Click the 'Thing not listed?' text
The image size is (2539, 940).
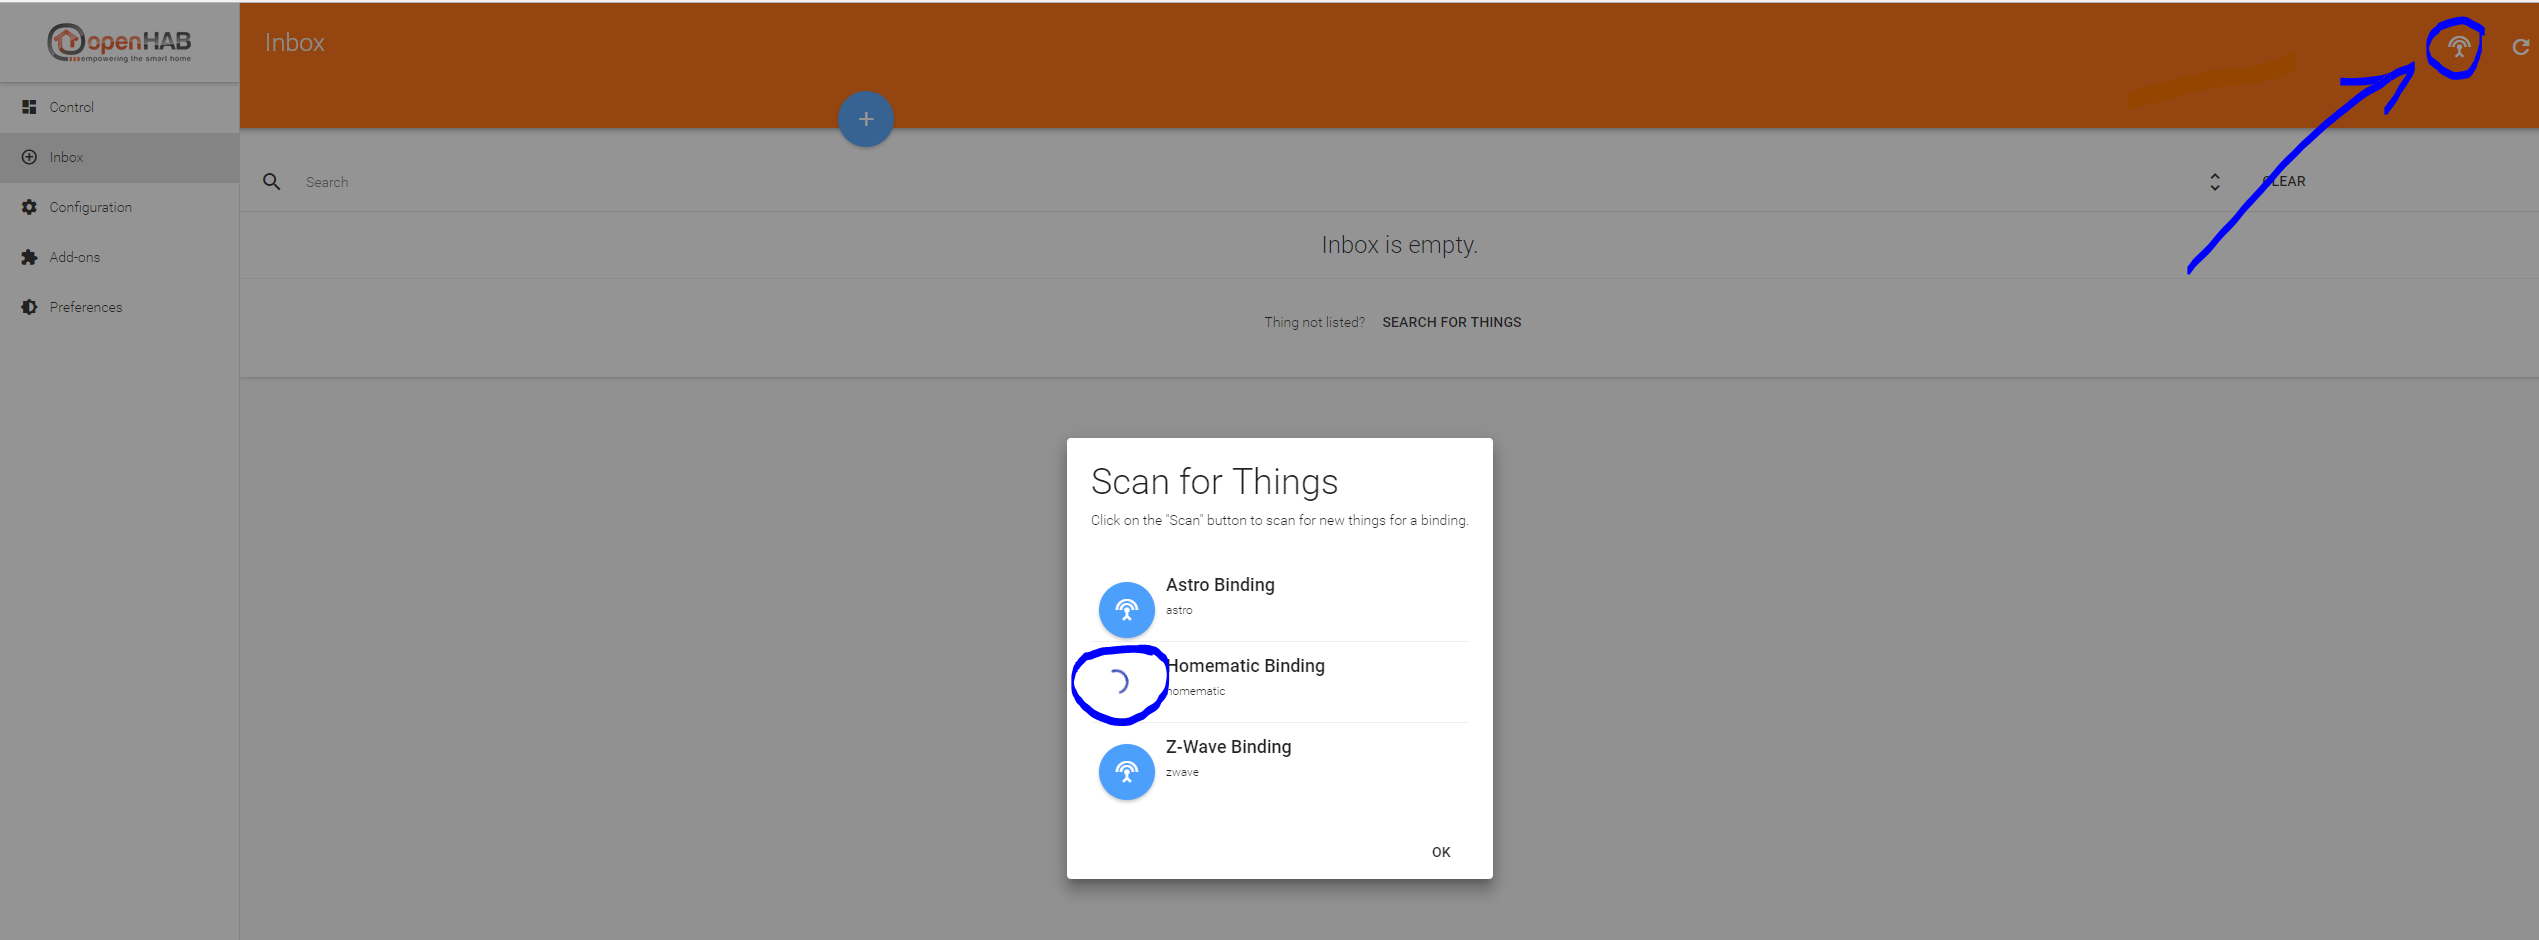pyautogui.click(x=1314, y=322)
